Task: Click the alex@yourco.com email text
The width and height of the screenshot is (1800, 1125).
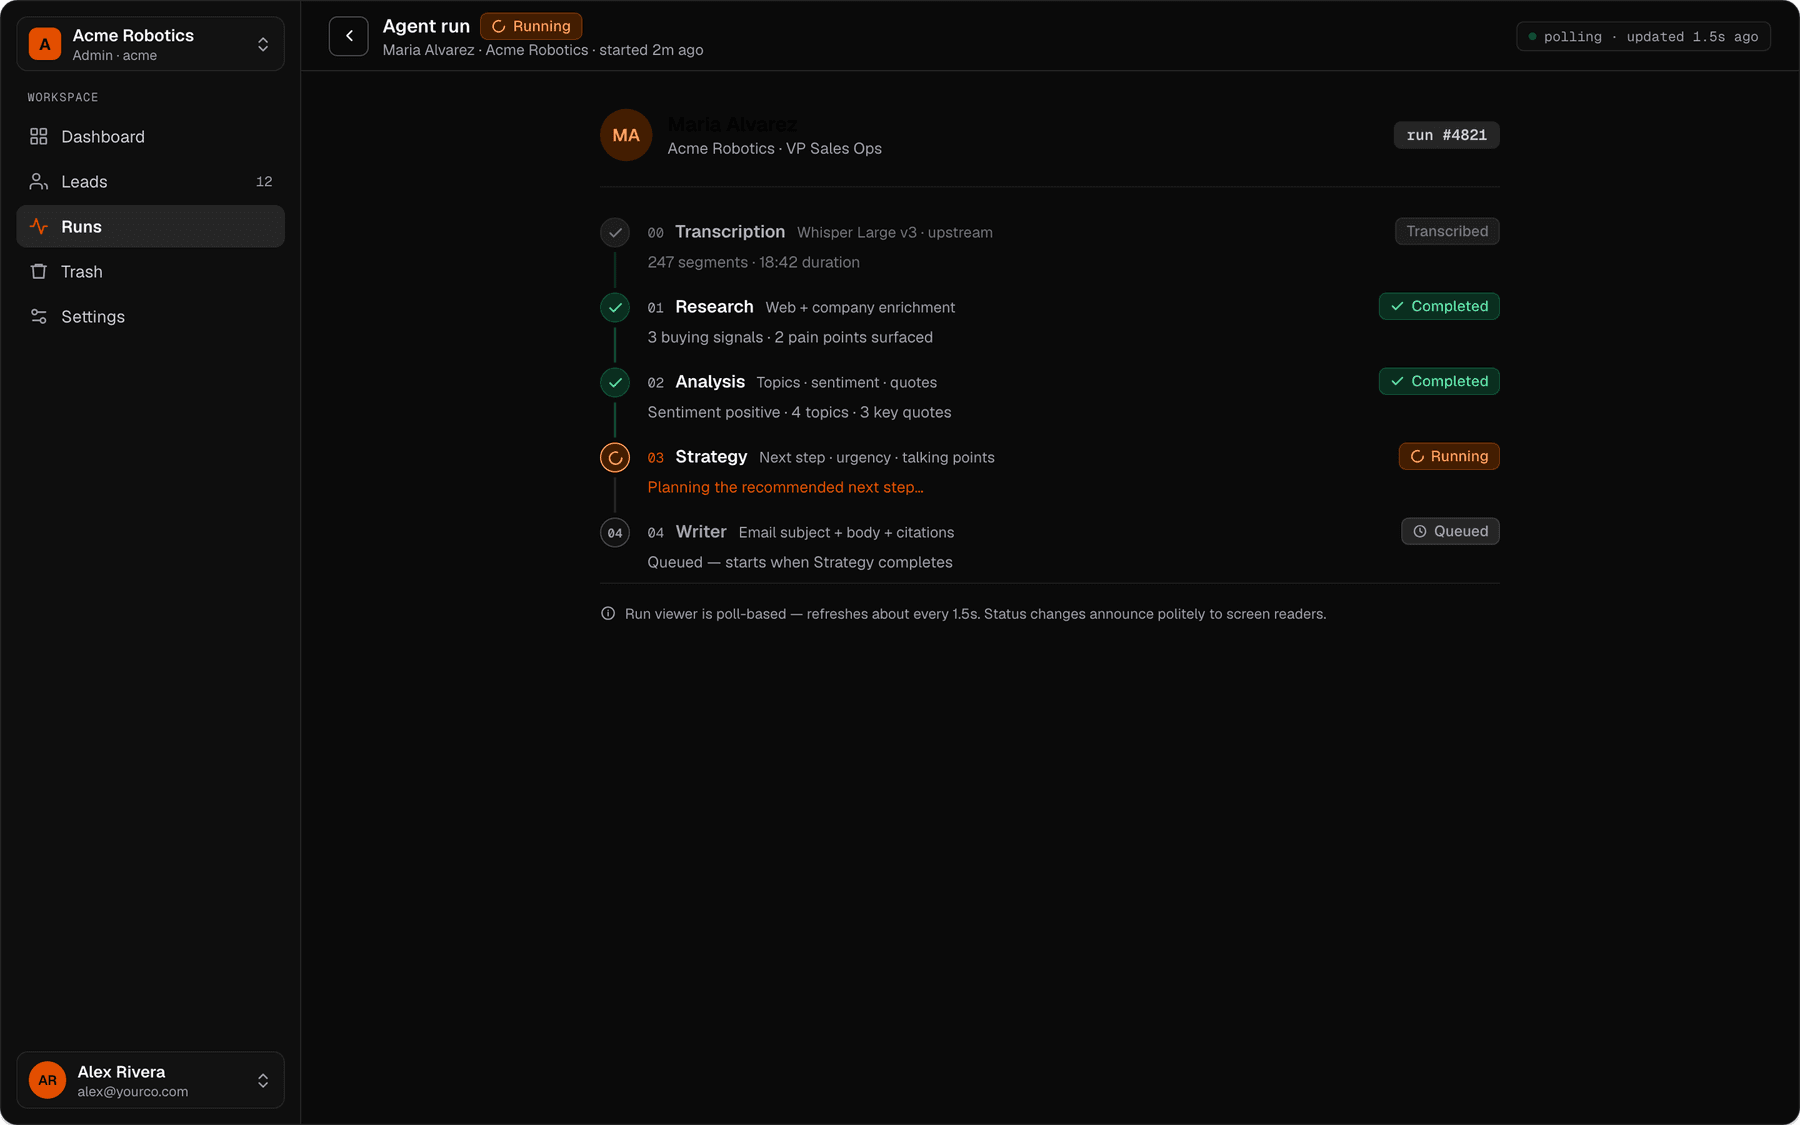Action: (x=132, y=1091)
